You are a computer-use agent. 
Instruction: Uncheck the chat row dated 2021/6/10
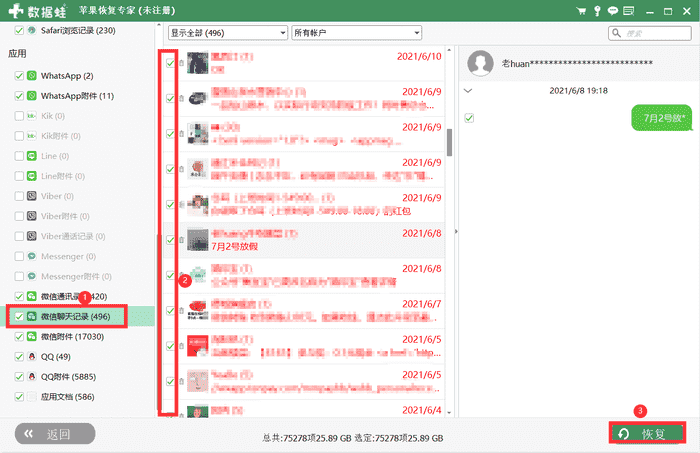coord(170,63)
